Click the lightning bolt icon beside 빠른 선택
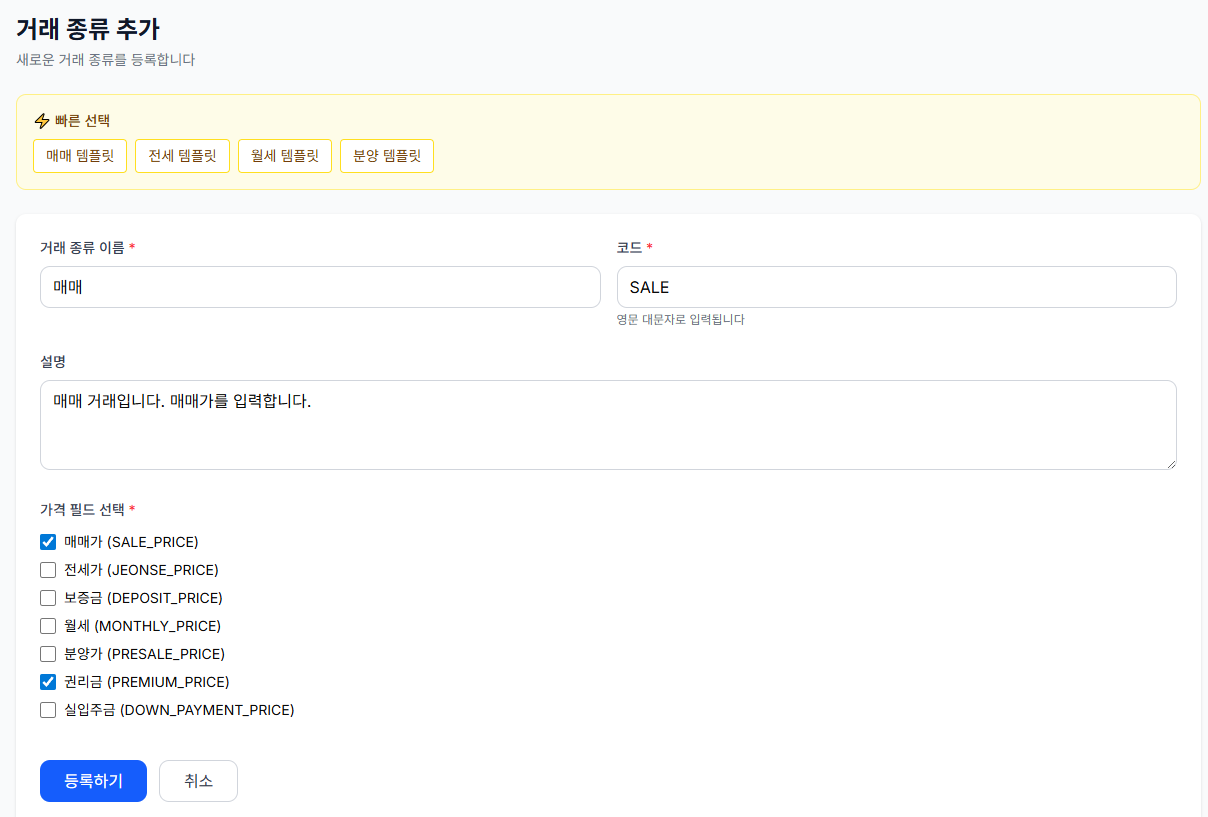 (41, 120)
